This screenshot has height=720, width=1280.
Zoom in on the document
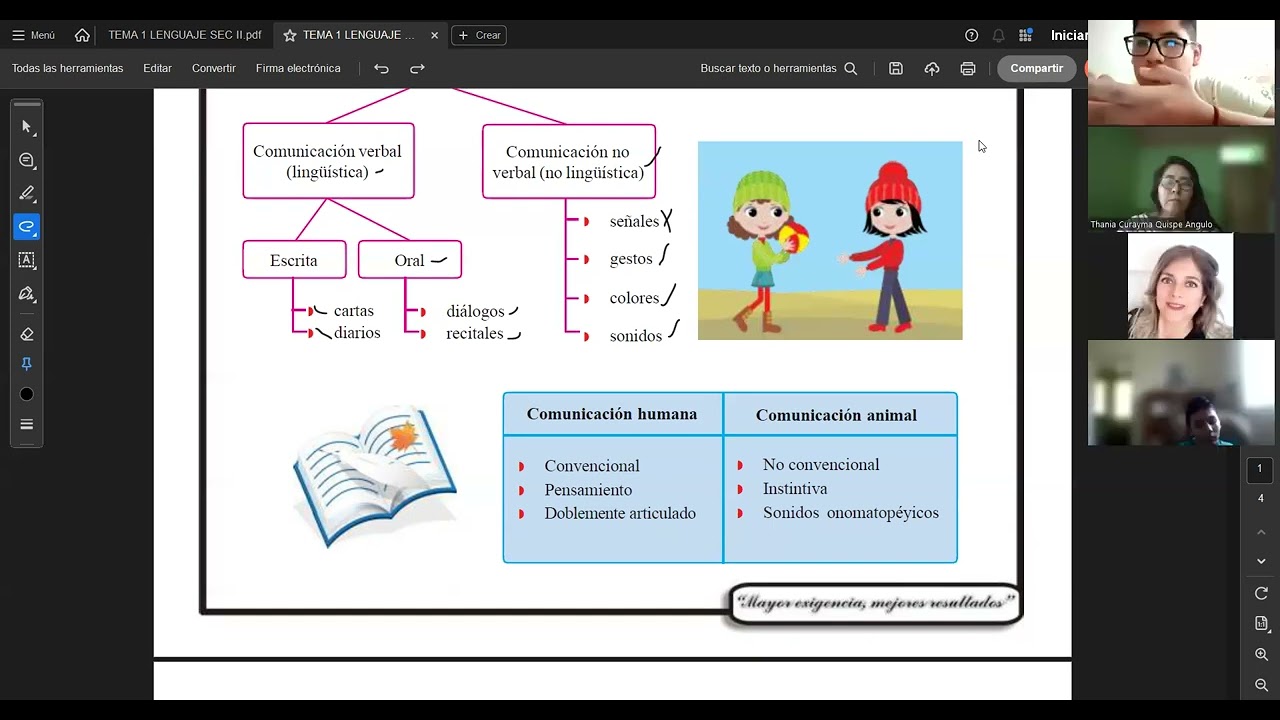[1261, 654]
